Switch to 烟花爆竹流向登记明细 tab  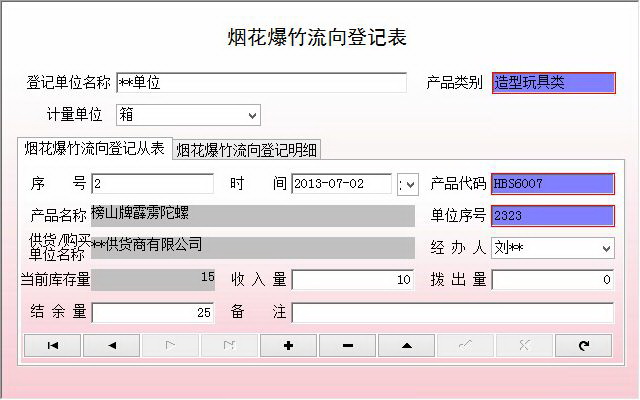click(x=247, y=150)
